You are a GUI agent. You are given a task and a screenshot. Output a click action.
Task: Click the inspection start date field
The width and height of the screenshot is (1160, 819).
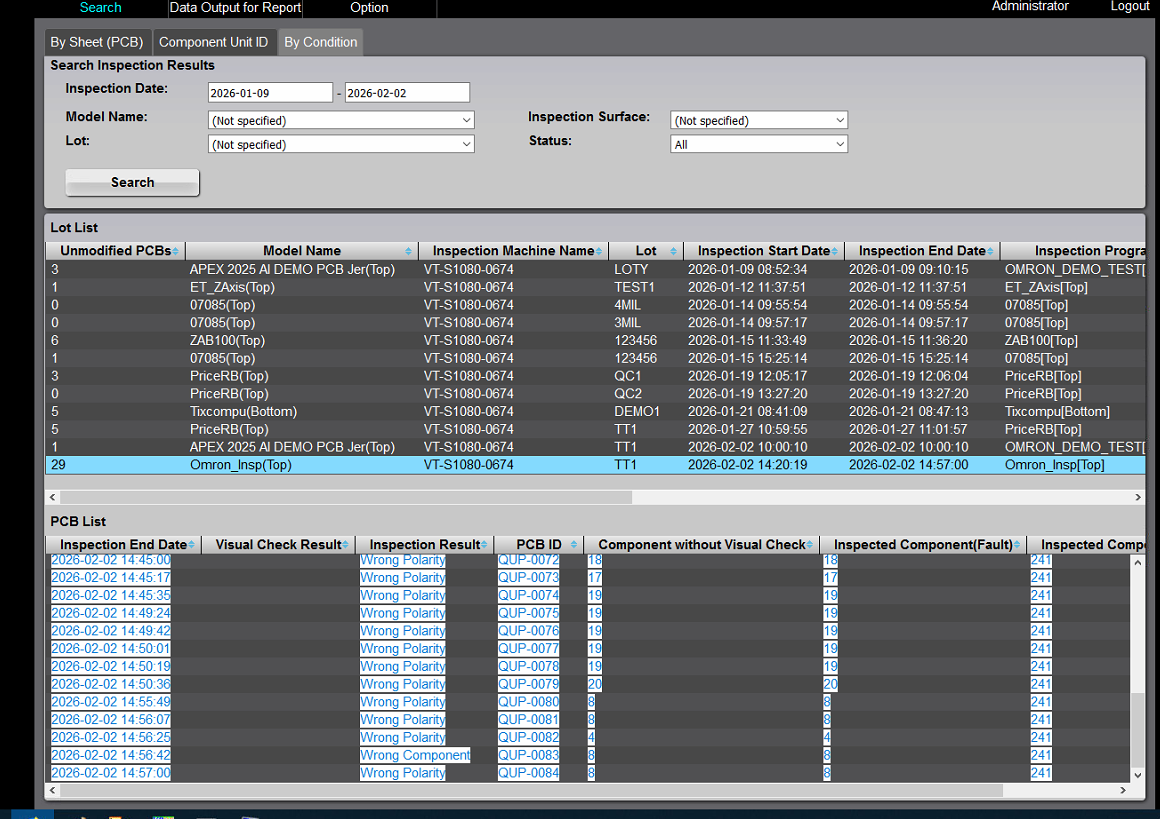[270, 92]
